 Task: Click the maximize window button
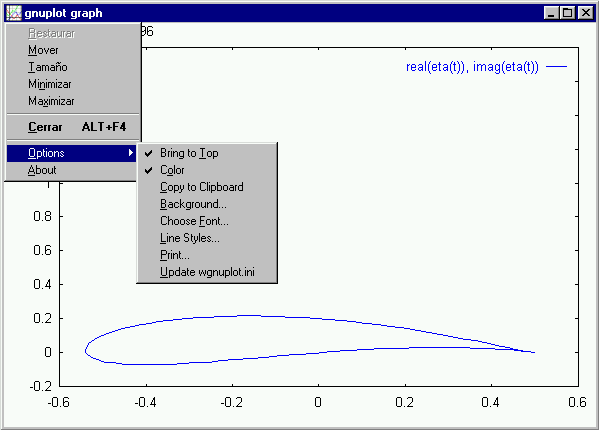coord(568,13)
